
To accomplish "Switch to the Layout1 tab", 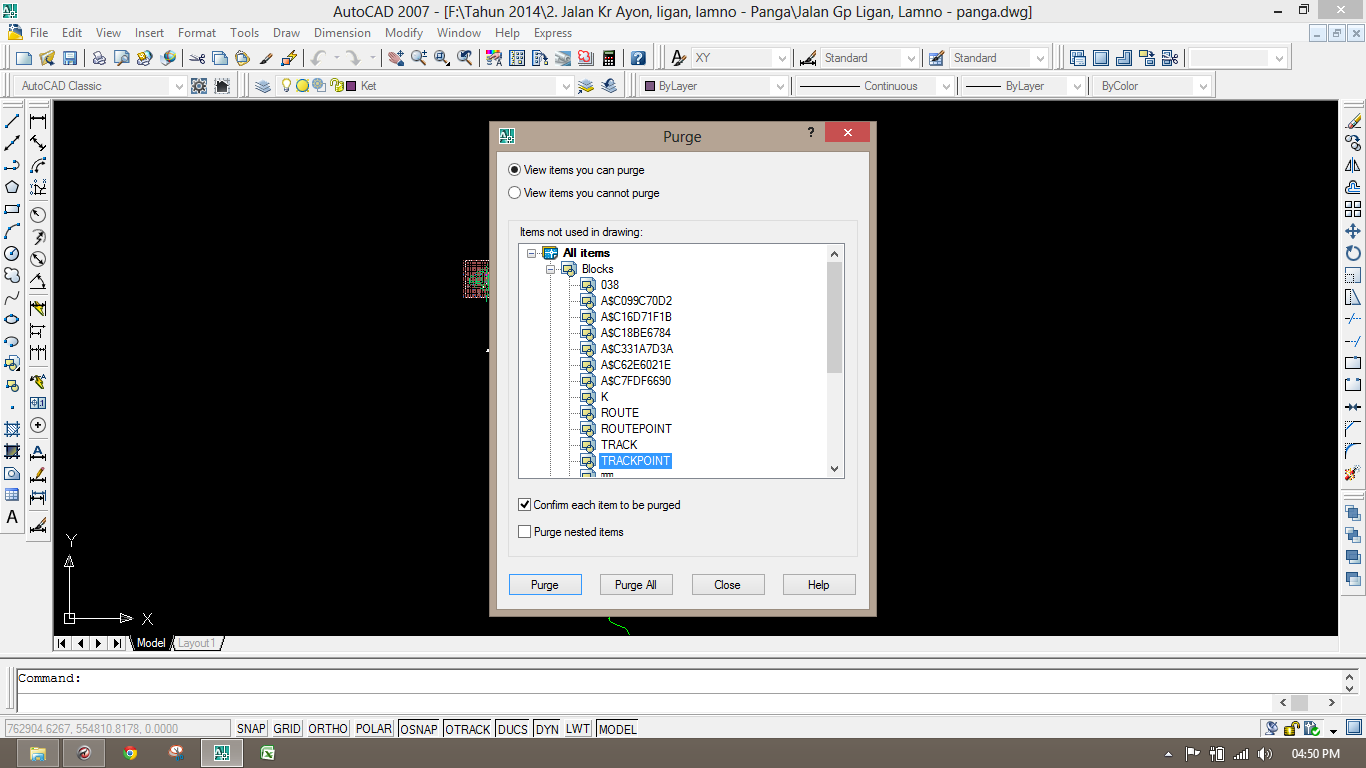I will pyautogui.click(x=197, y=643).
